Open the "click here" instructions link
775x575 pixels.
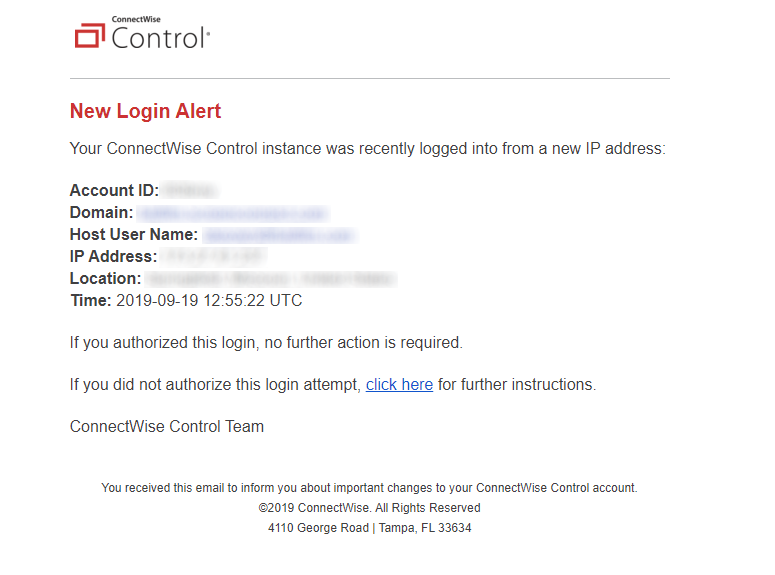point(399,384)
